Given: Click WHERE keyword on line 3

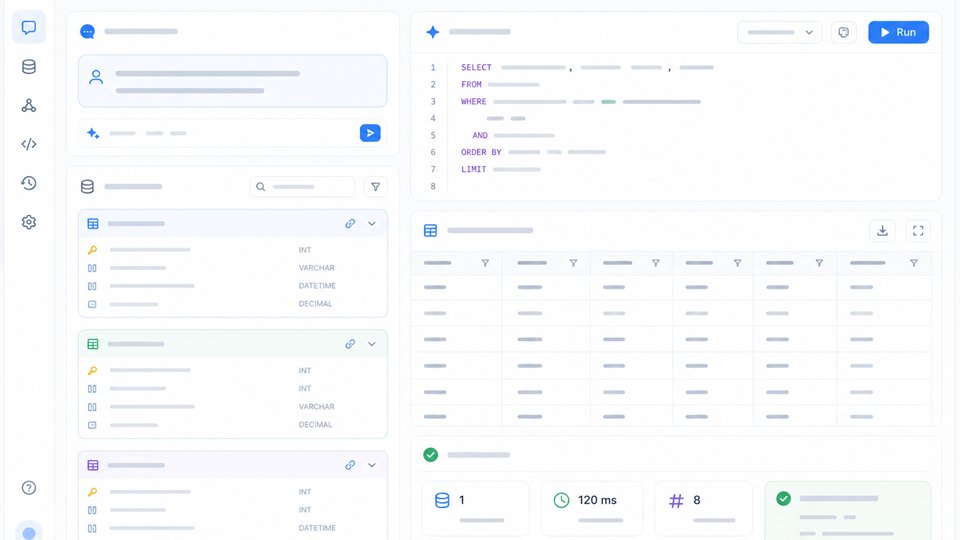Looking at the screenshot, I should (474, 102).
